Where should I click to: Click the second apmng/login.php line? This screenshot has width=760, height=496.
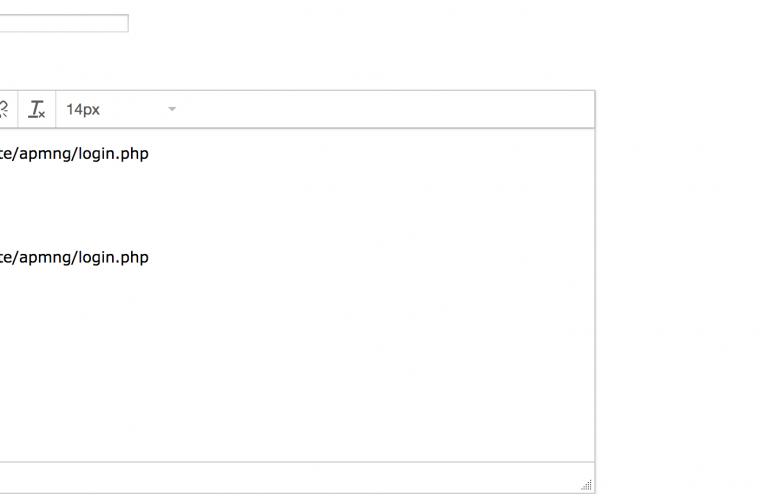tap(74, 257)
